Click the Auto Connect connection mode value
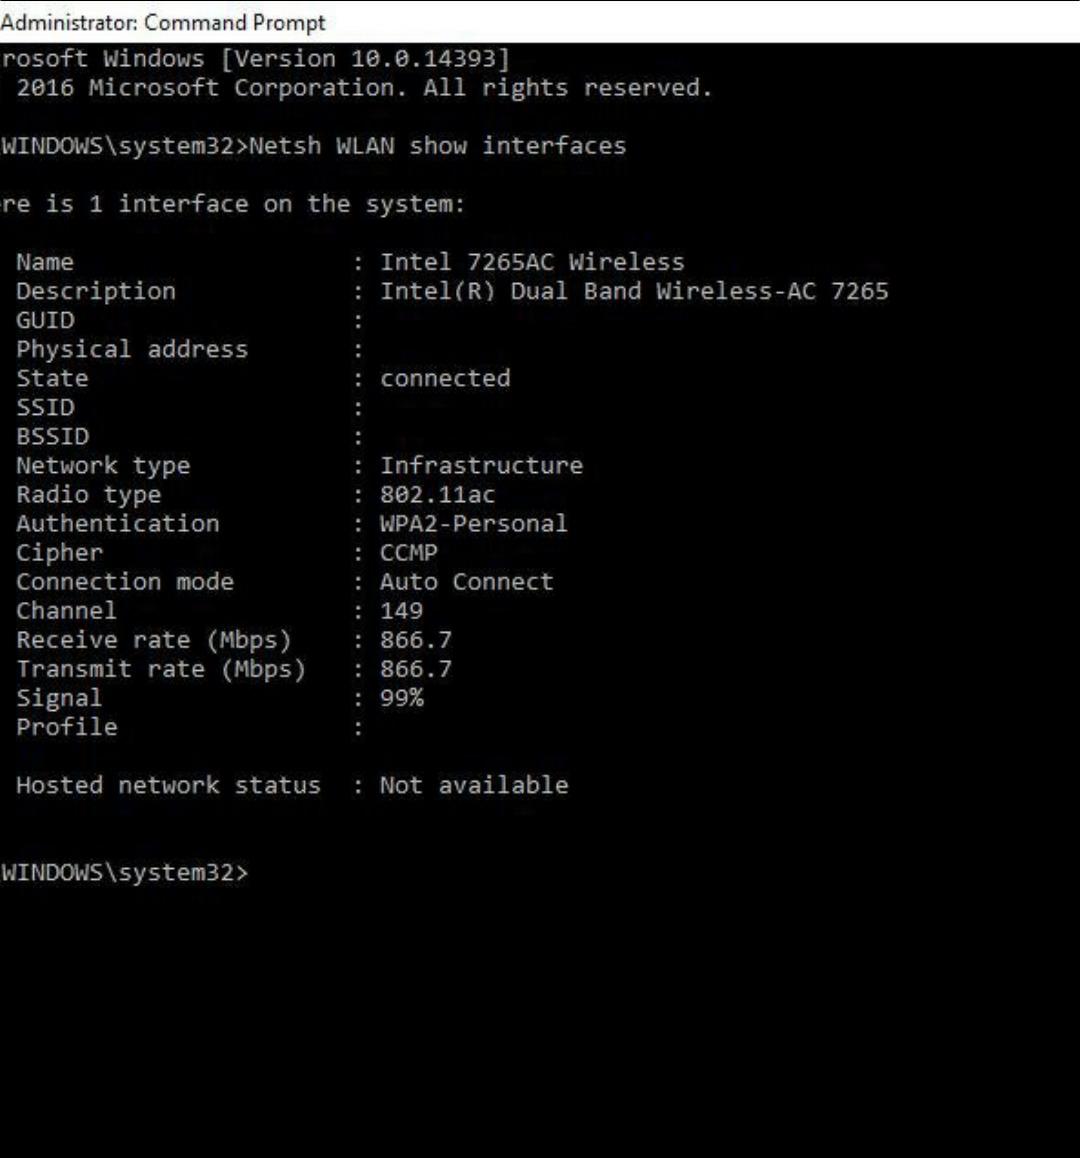The width and height of the screenshot is (1080, 1158). pyautogui.click(x=466, y=581)
